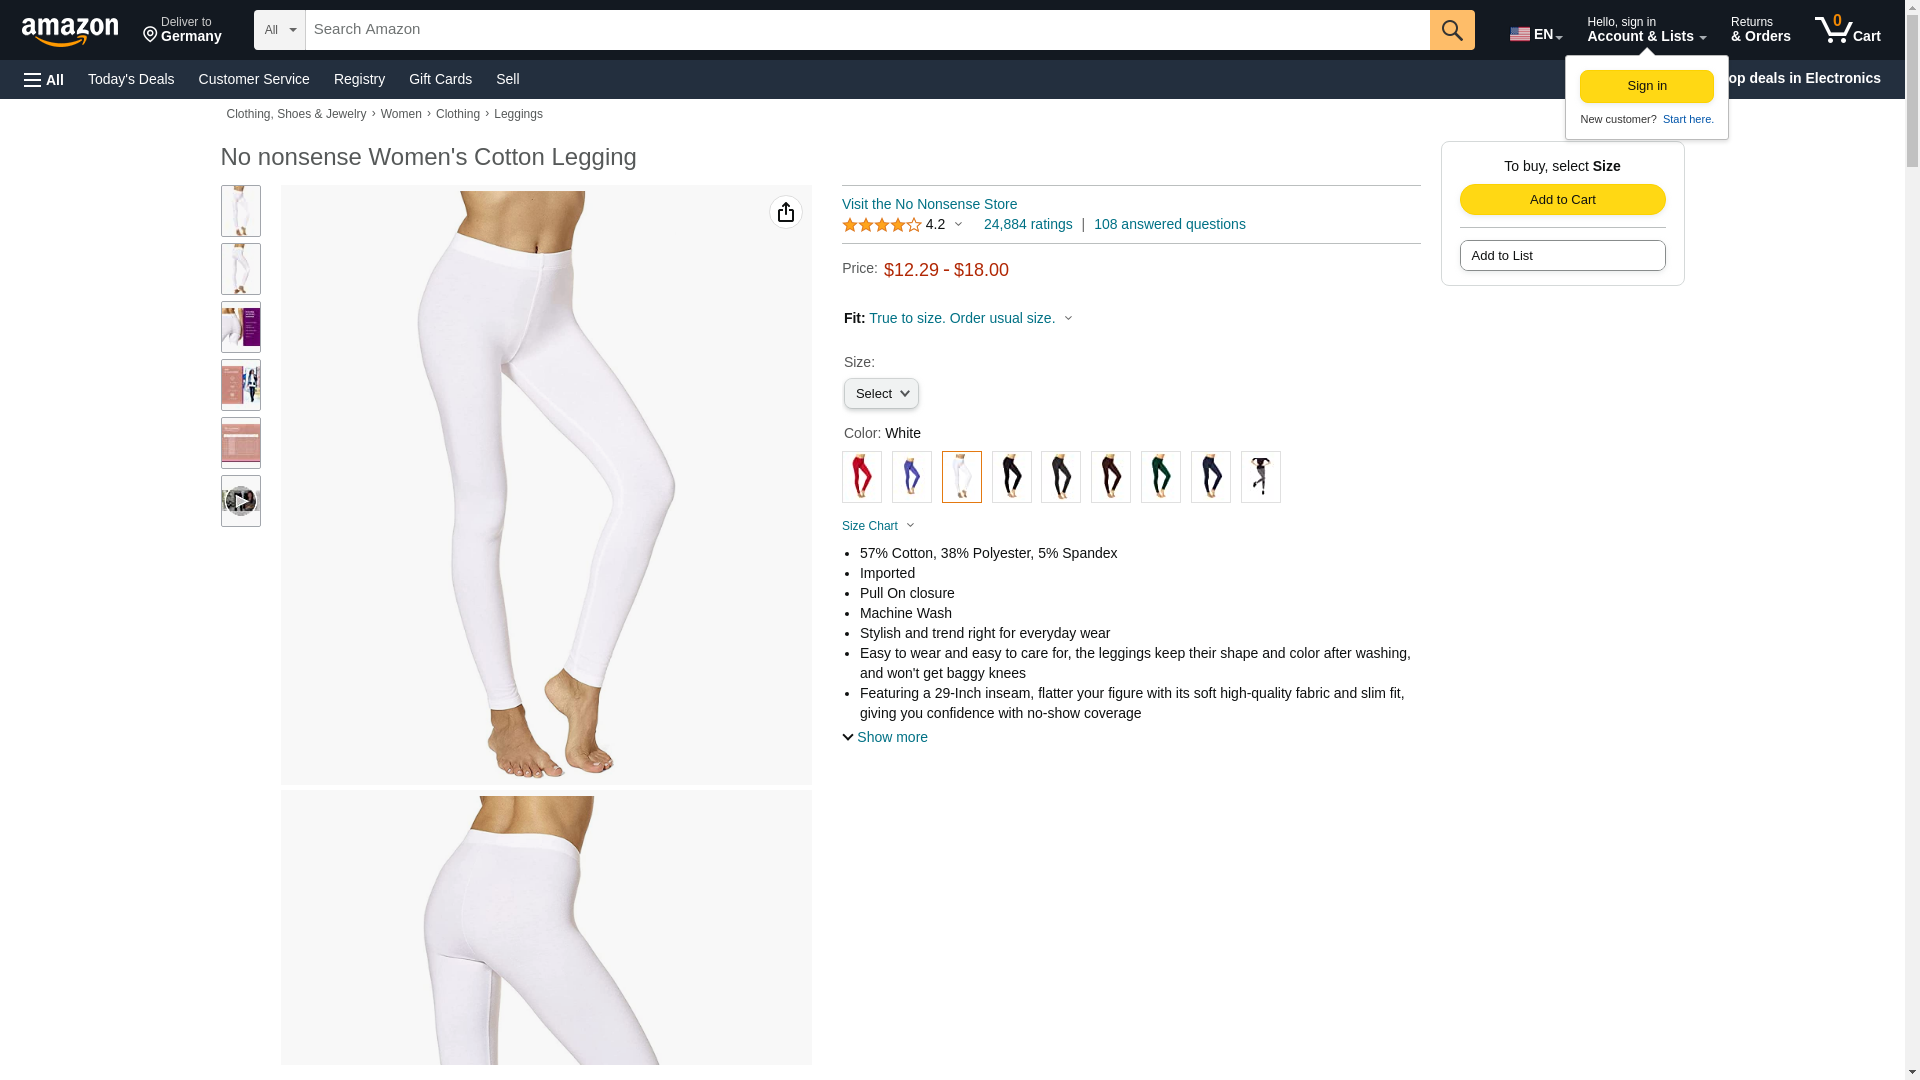Open Today's Deals in navigation bar
Screen dimensions: 1920x1080
[x=131, y=79]
